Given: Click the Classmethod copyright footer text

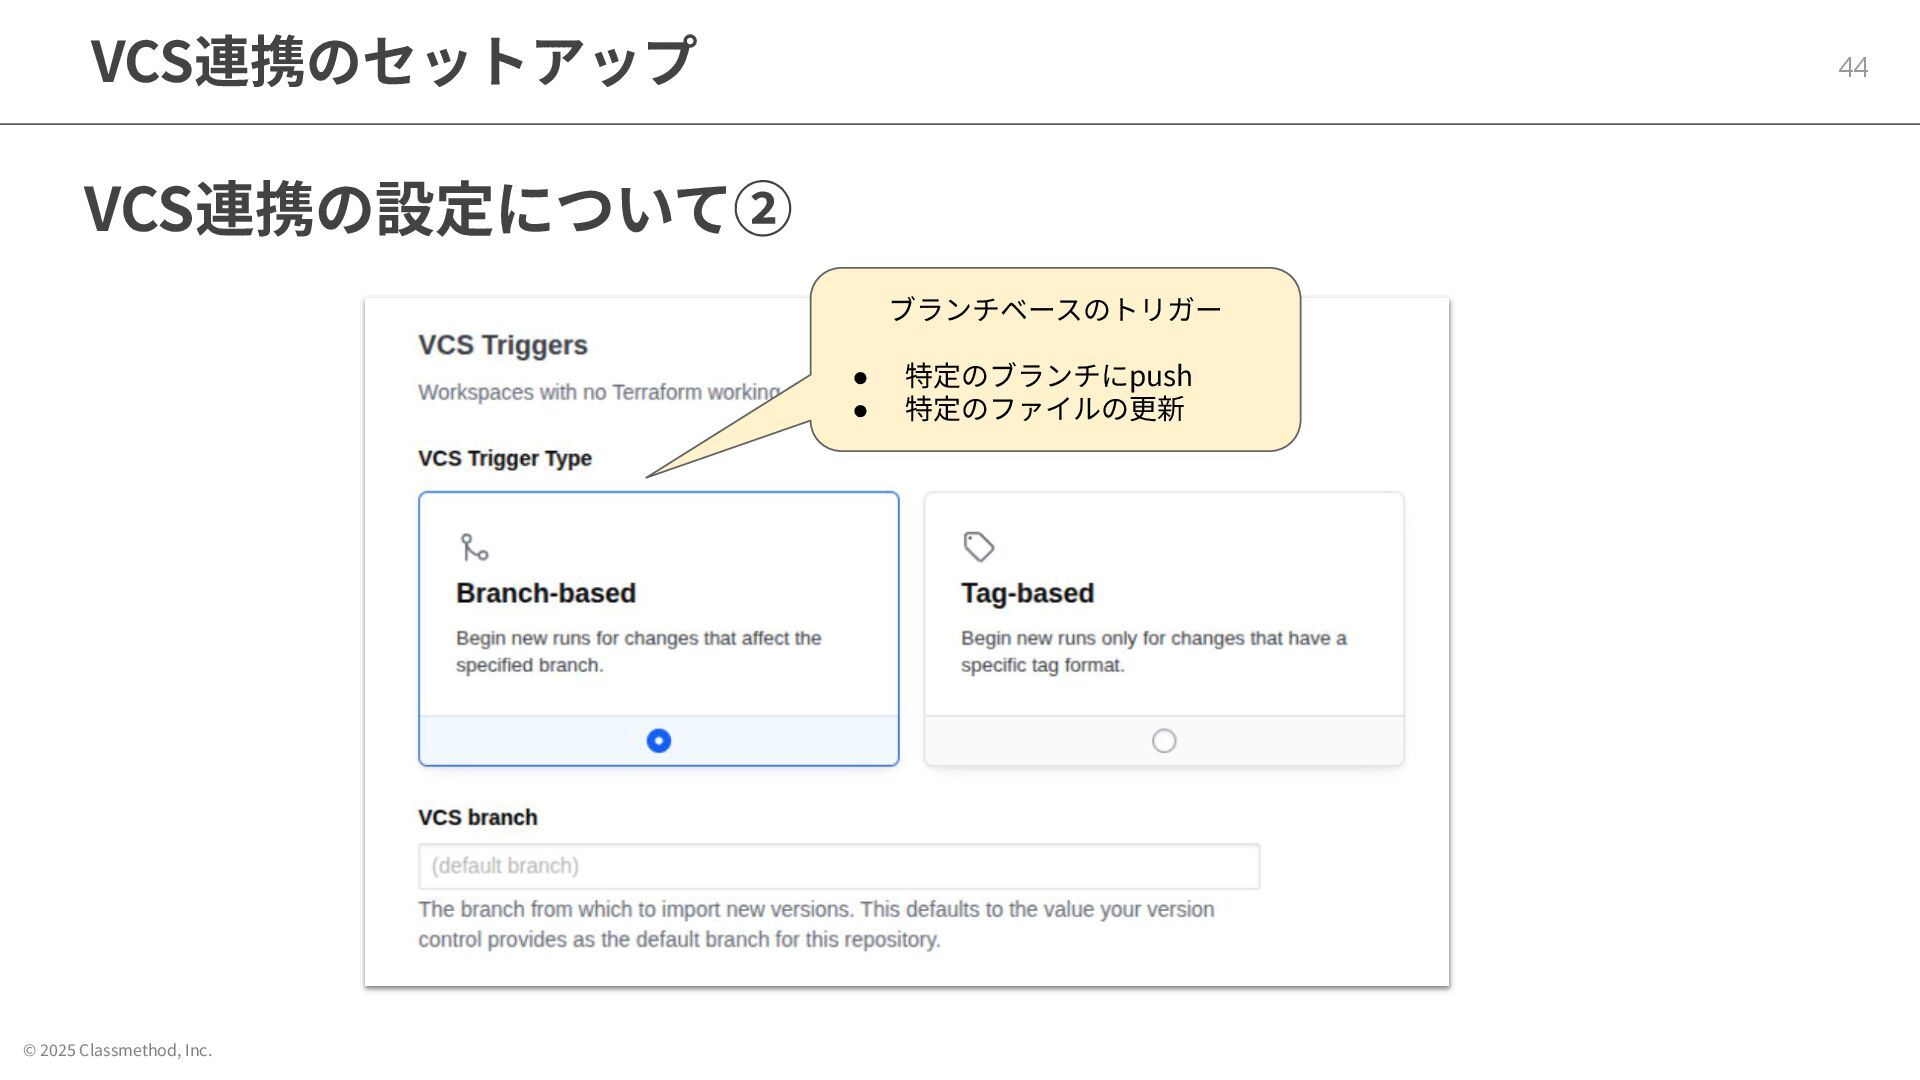Looking at the screenshot, I should click(117, 1050).
